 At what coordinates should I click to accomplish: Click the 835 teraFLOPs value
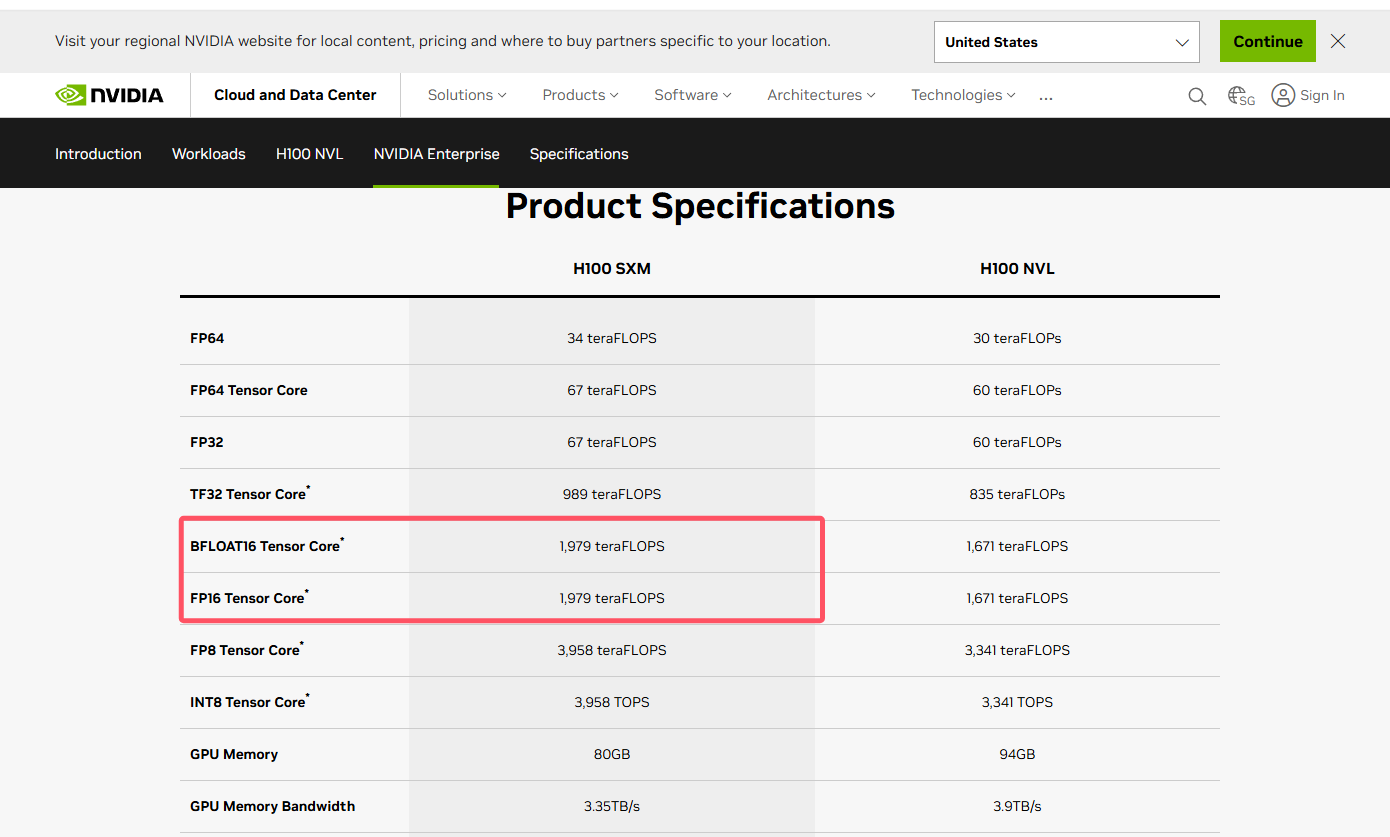click(1017, 494)
